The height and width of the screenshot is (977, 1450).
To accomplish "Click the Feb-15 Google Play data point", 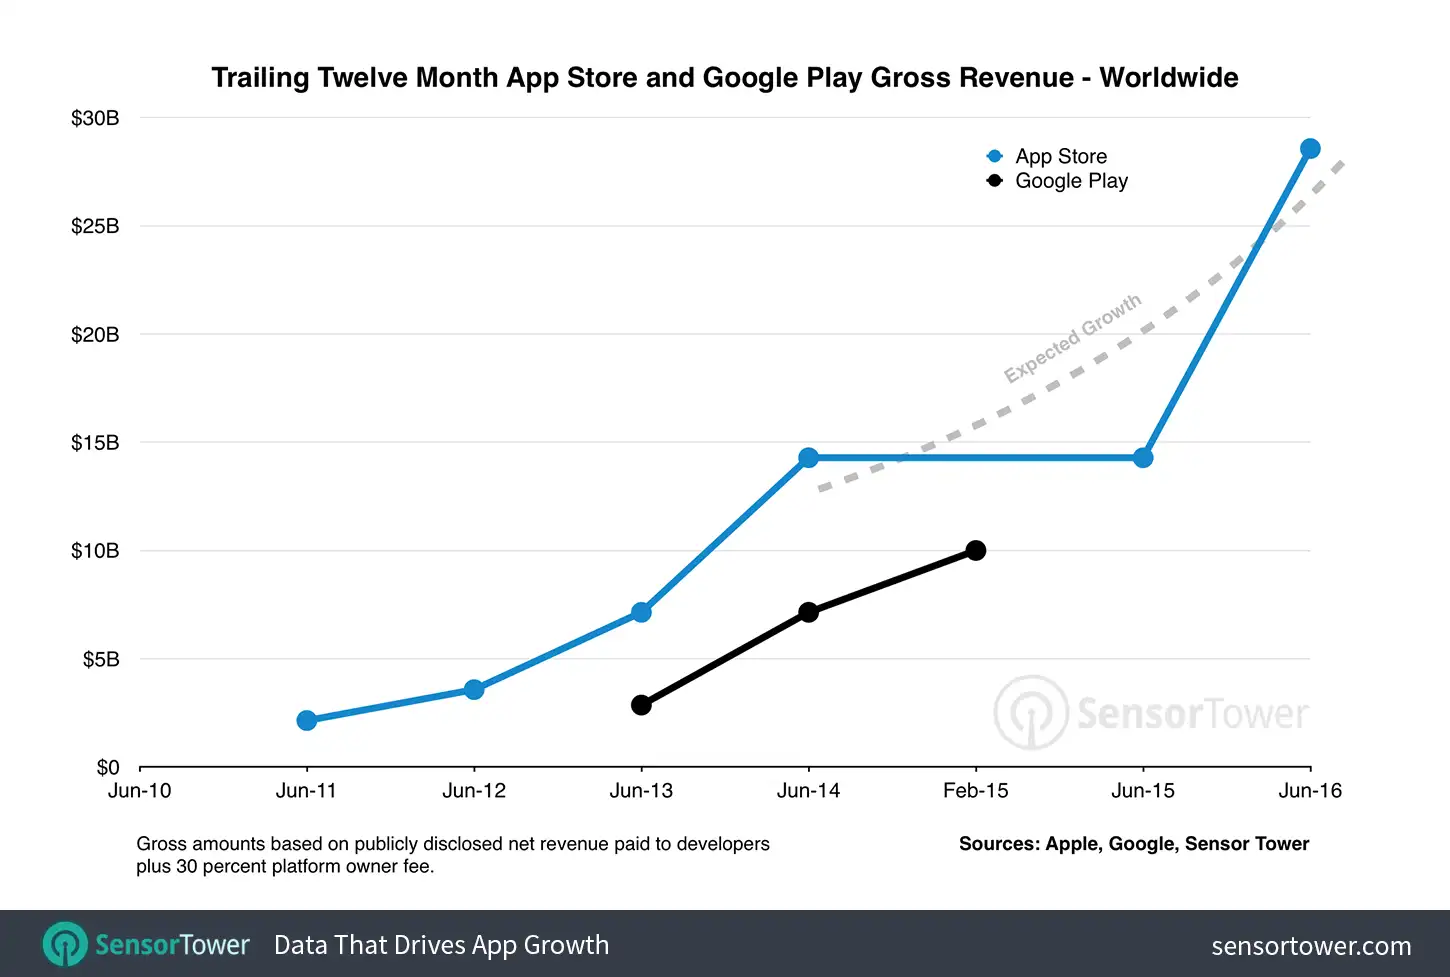I will point(975,550).
